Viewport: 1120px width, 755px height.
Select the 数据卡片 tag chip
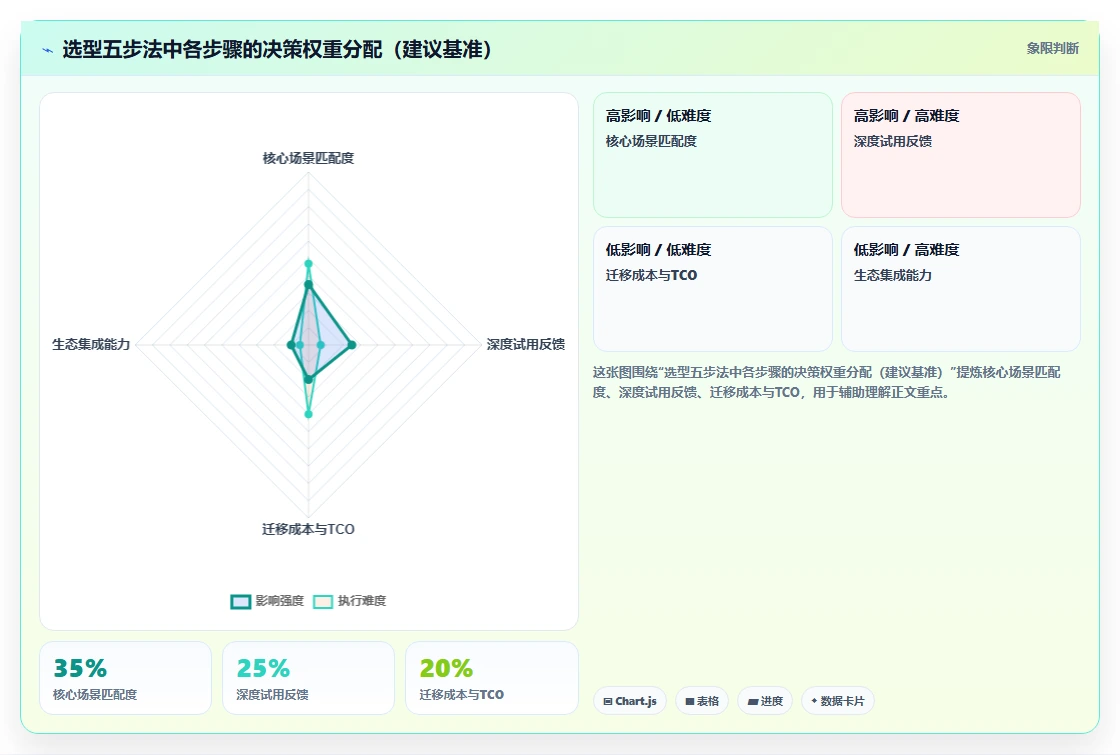pos(837,701)
